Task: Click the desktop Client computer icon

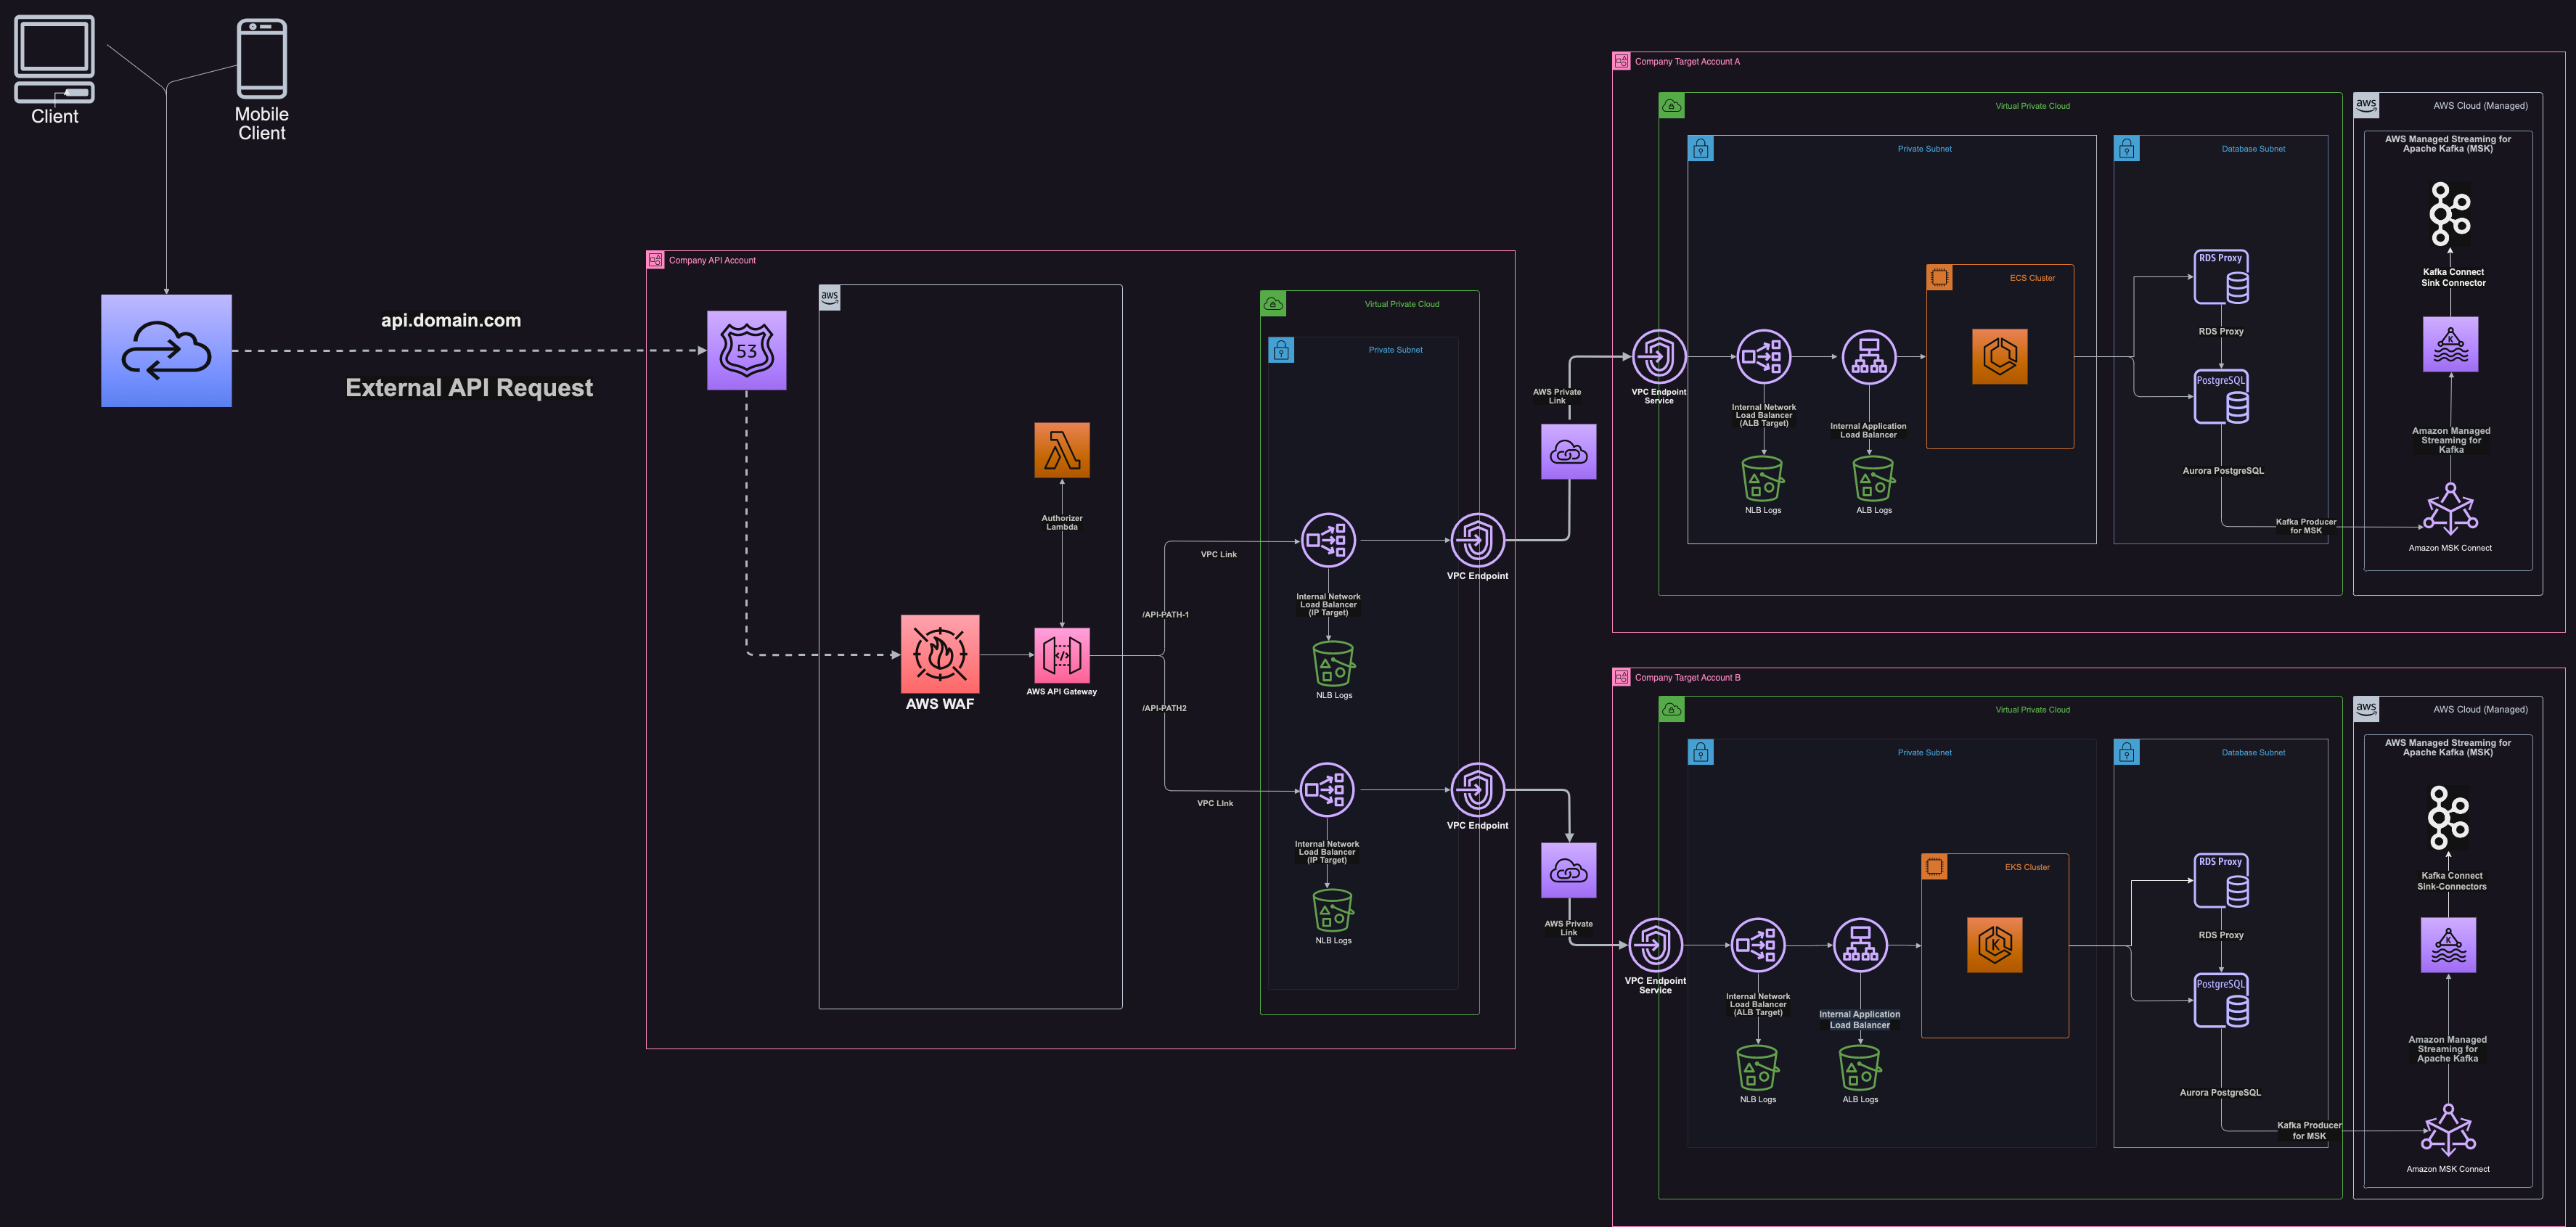Action: tap(54, 59)
